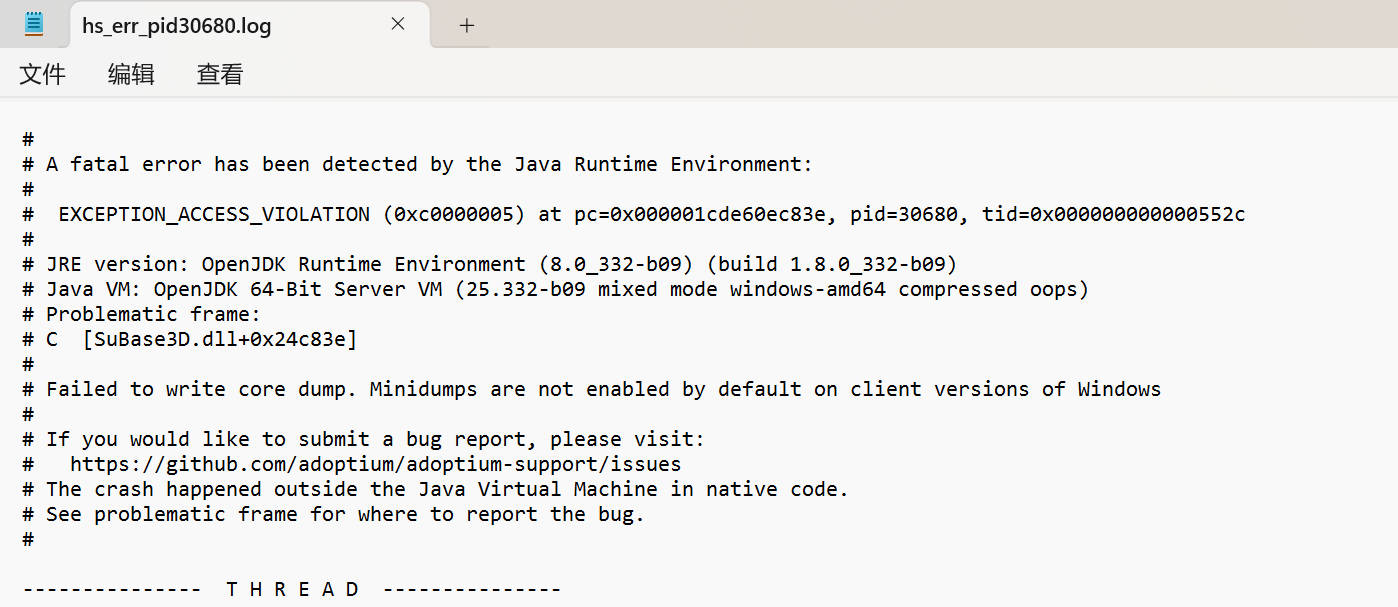This screenshot has width=1398, height=607.
Task: Click the 'Failed to write core dump' line
Action: point(592,389)
